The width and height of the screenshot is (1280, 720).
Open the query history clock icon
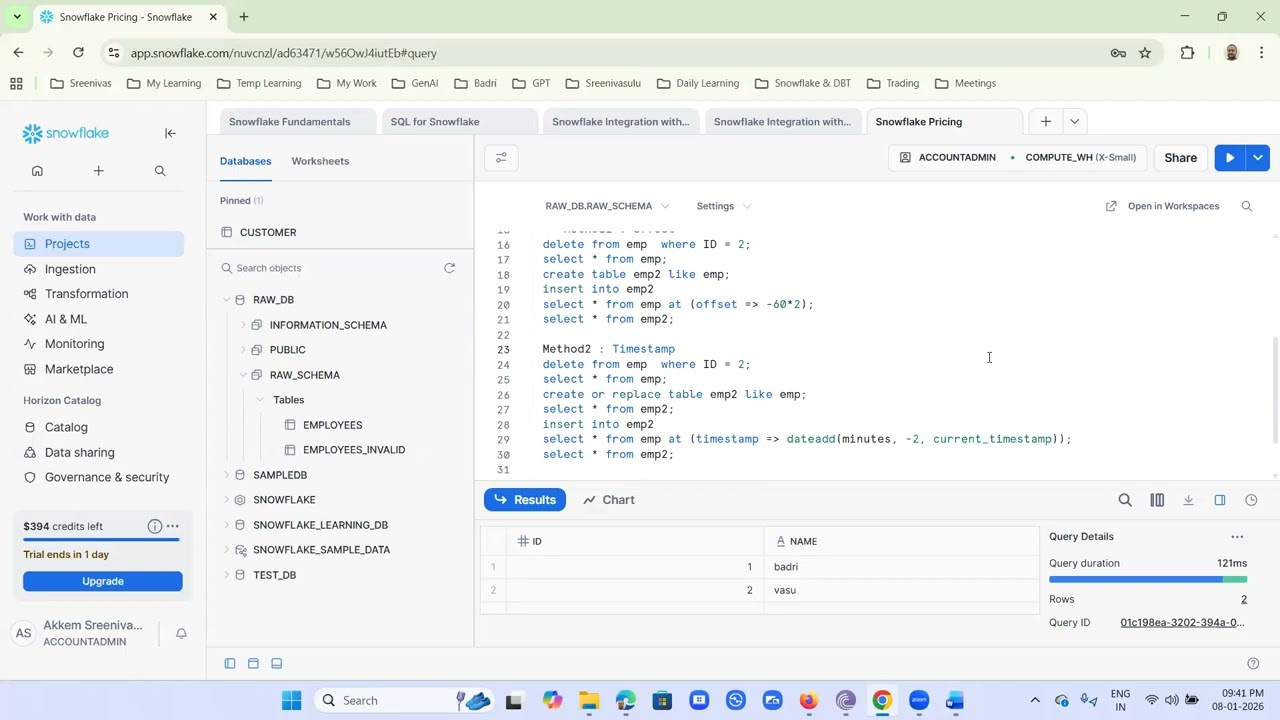[x=1251, y=500]
